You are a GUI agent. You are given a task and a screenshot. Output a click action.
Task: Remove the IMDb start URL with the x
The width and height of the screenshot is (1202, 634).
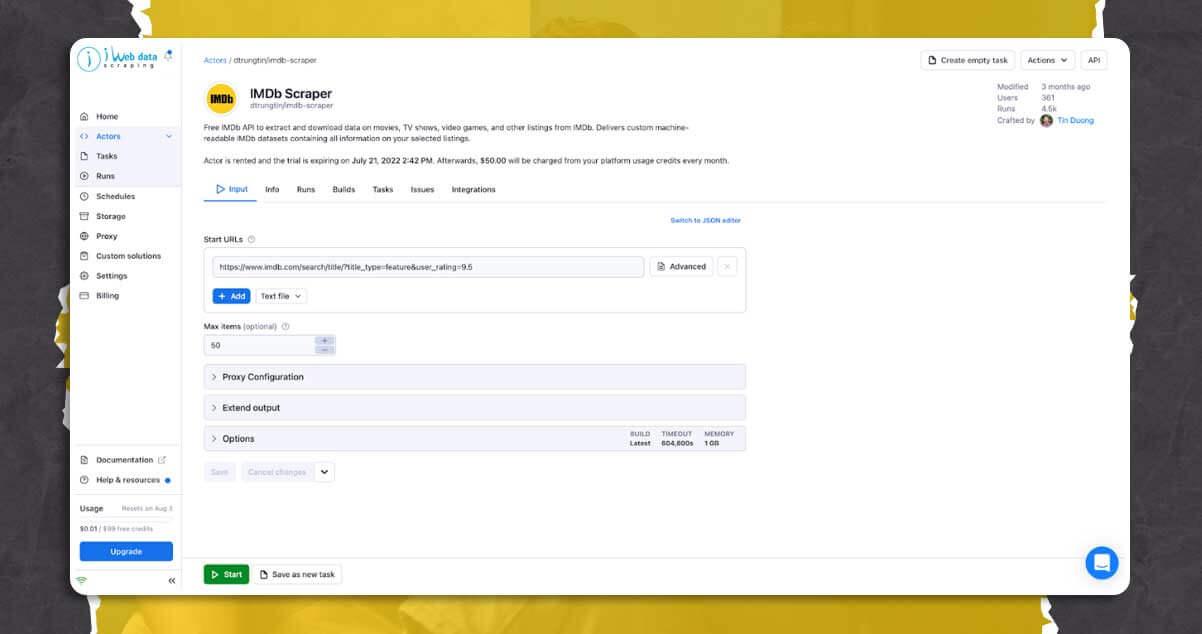click(727, 266)
